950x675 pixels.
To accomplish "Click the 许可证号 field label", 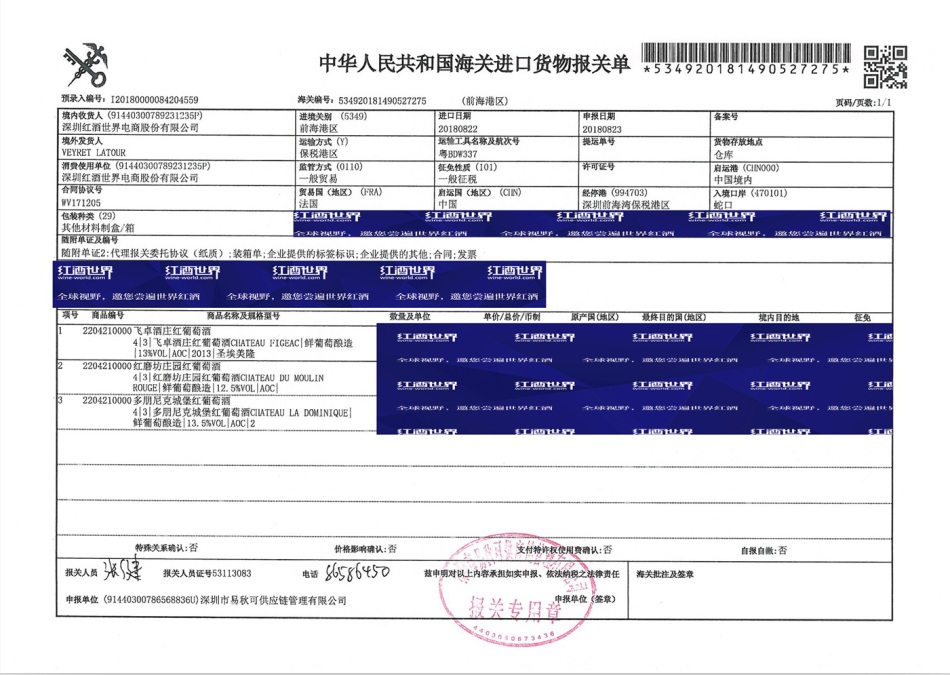I will (599, 166).
